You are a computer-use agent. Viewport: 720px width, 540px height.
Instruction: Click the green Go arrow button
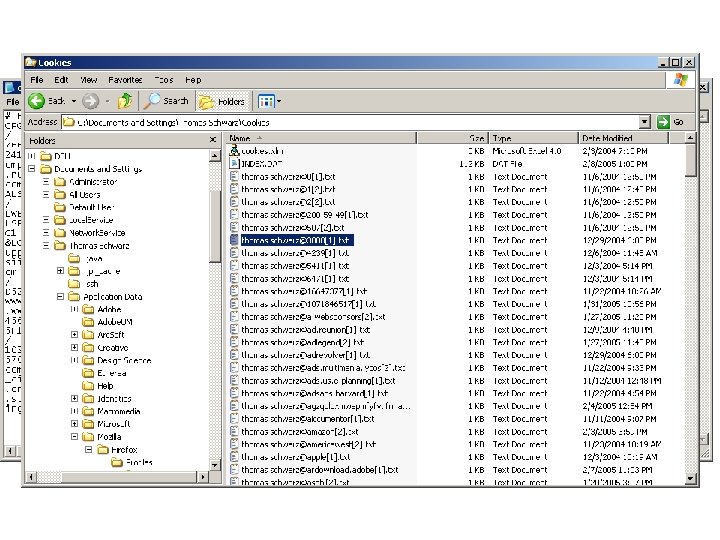(663, 122)
